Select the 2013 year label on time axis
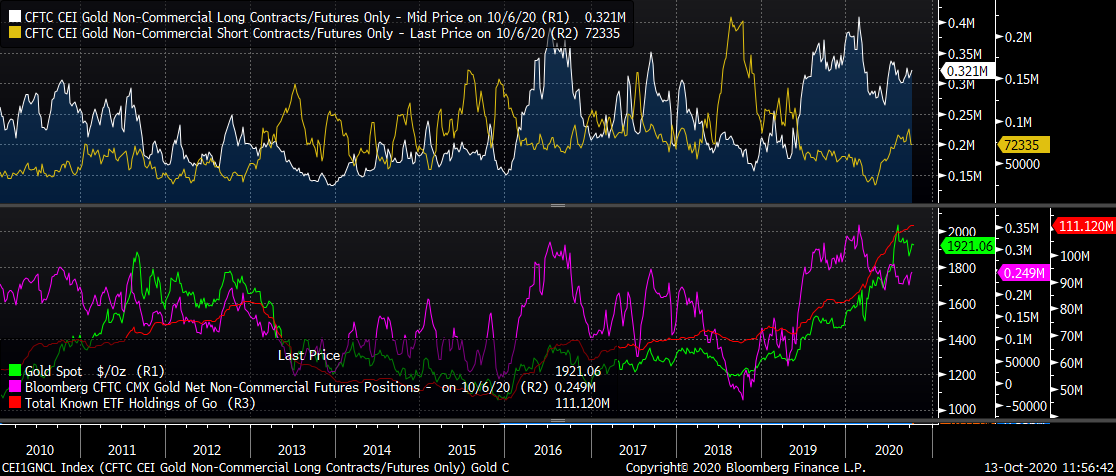1116x476 pixels. tap(293, 450)
